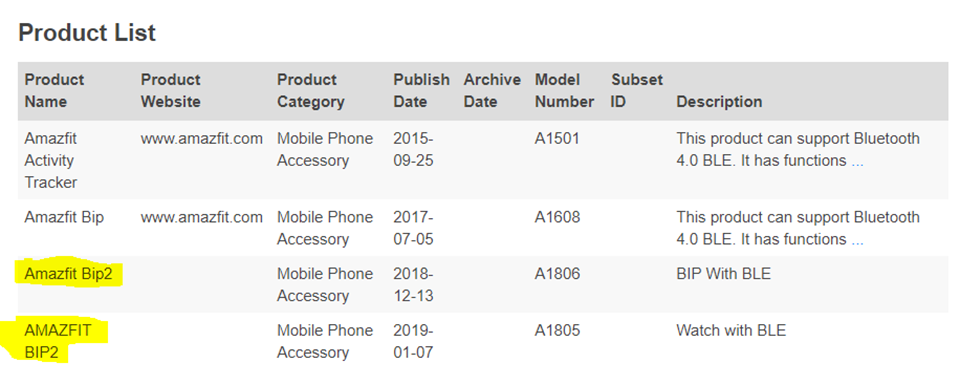Click the Product List heading

pos(87,32)
